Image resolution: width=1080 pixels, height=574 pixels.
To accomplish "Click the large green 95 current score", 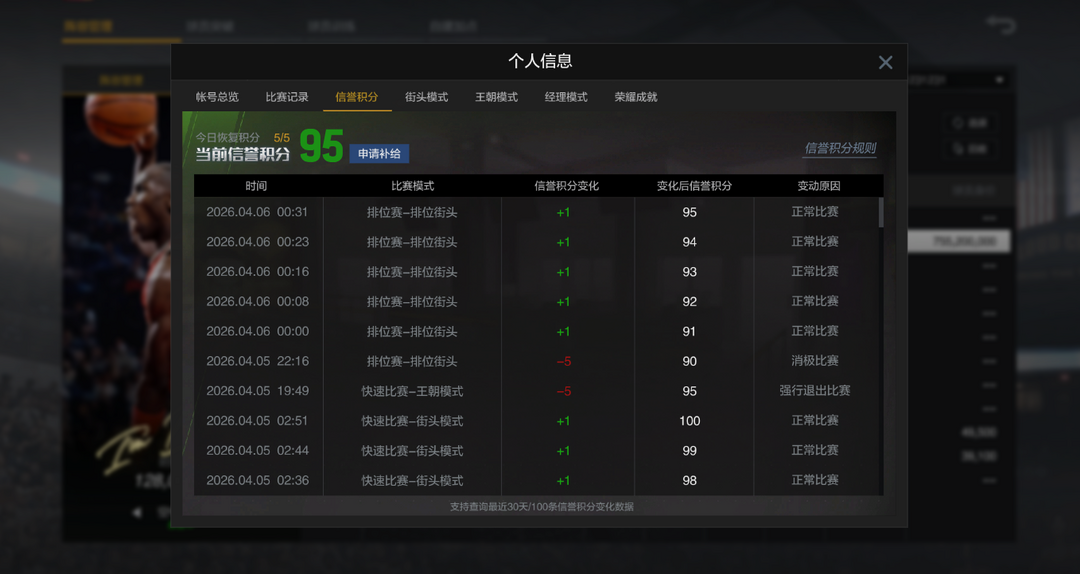I will [321, 146].
